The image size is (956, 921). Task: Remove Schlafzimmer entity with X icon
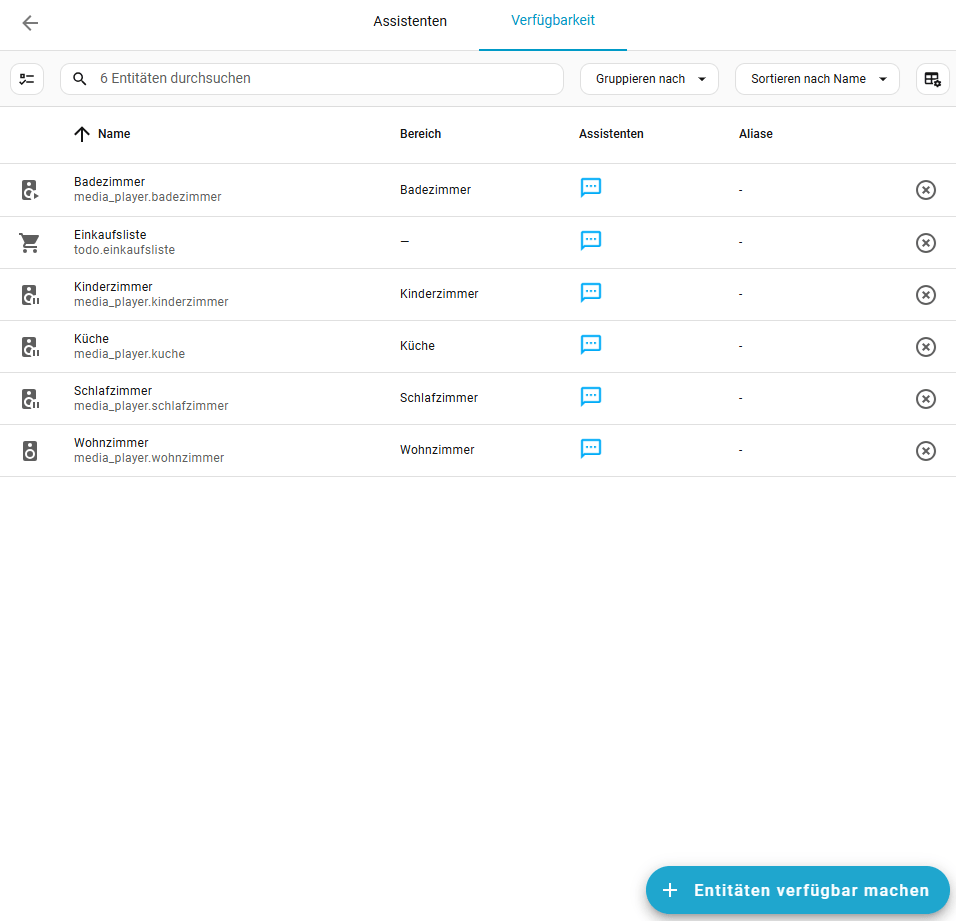pyautogui.click(x=926, y=399)
